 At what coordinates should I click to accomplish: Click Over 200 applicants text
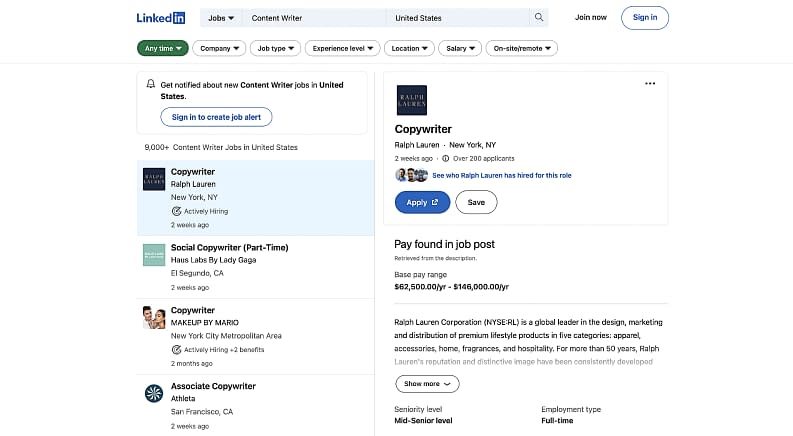[483, 158]
